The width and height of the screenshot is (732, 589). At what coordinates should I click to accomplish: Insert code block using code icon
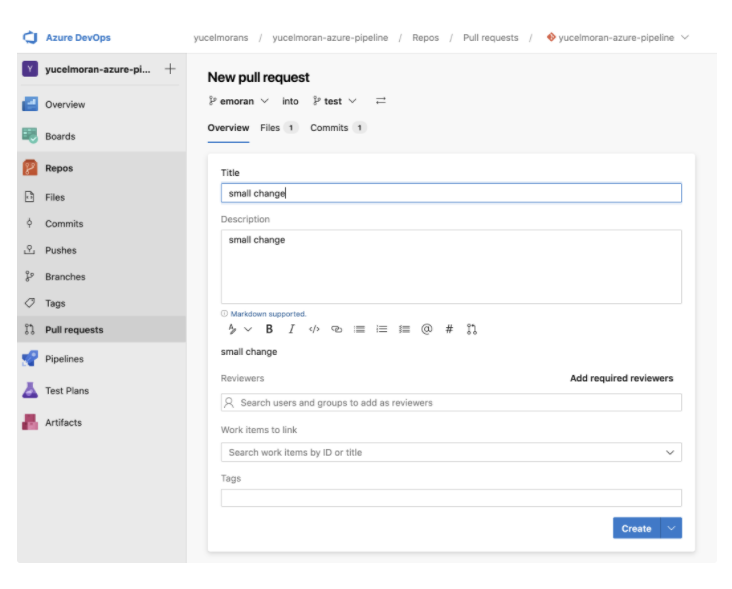coord(314,329)
